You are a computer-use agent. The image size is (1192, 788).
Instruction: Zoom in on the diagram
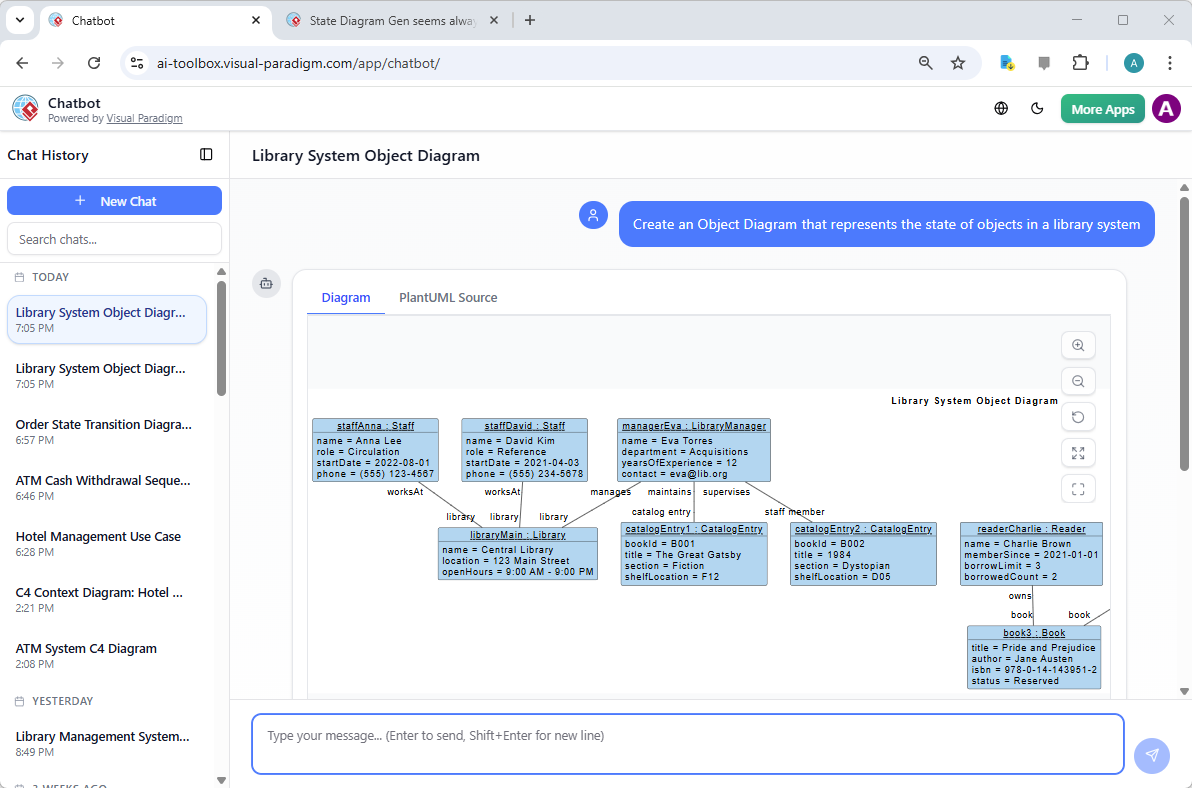click(1078, 345)
